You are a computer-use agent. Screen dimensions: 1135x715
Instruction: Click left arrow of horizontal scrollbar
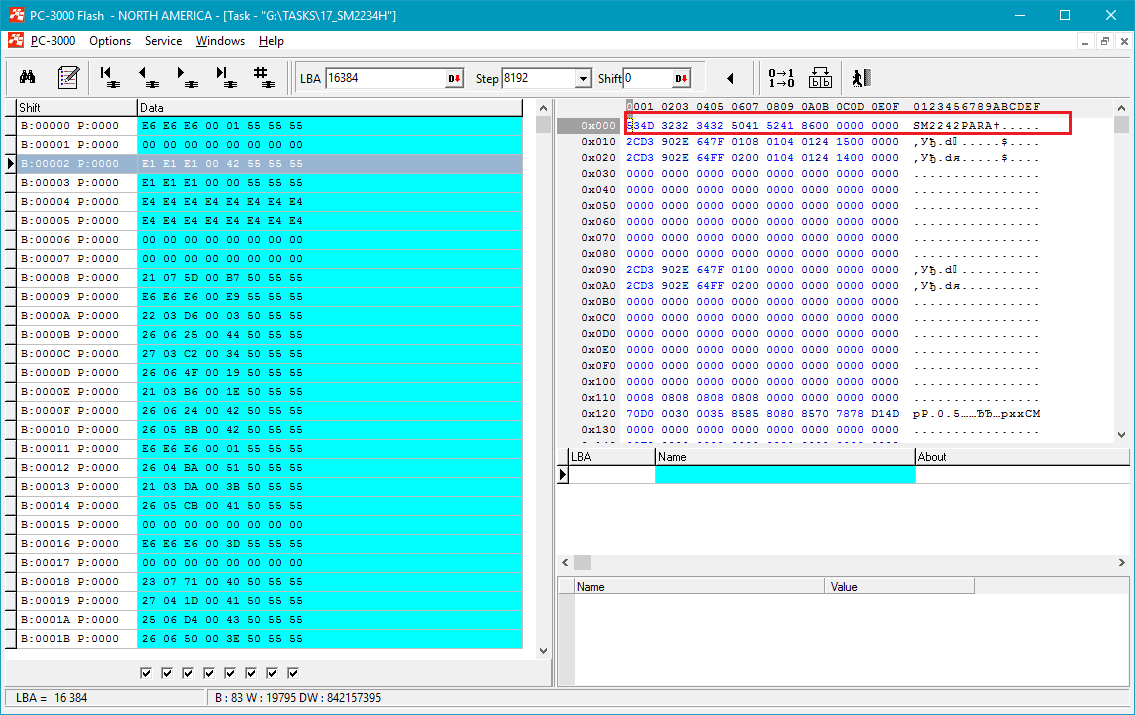pos(565,562)
